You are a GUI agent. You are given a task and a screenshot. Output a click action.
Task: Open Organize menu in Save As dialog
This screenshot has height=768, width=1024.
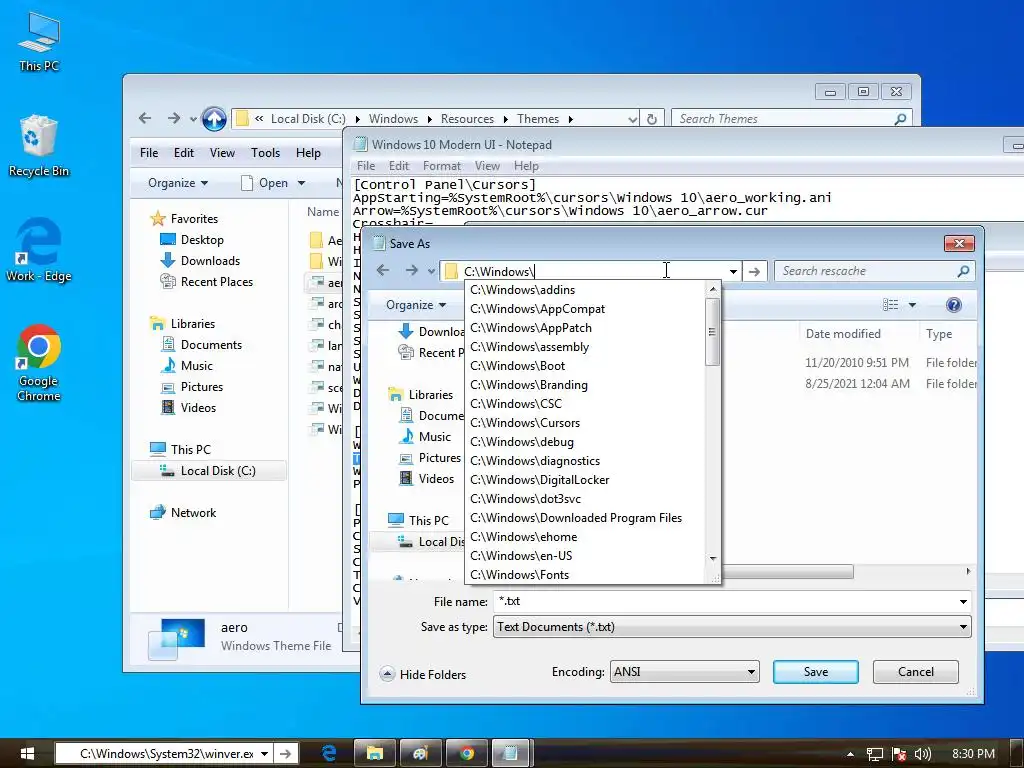pyautogui.click(x=415, y=305)
